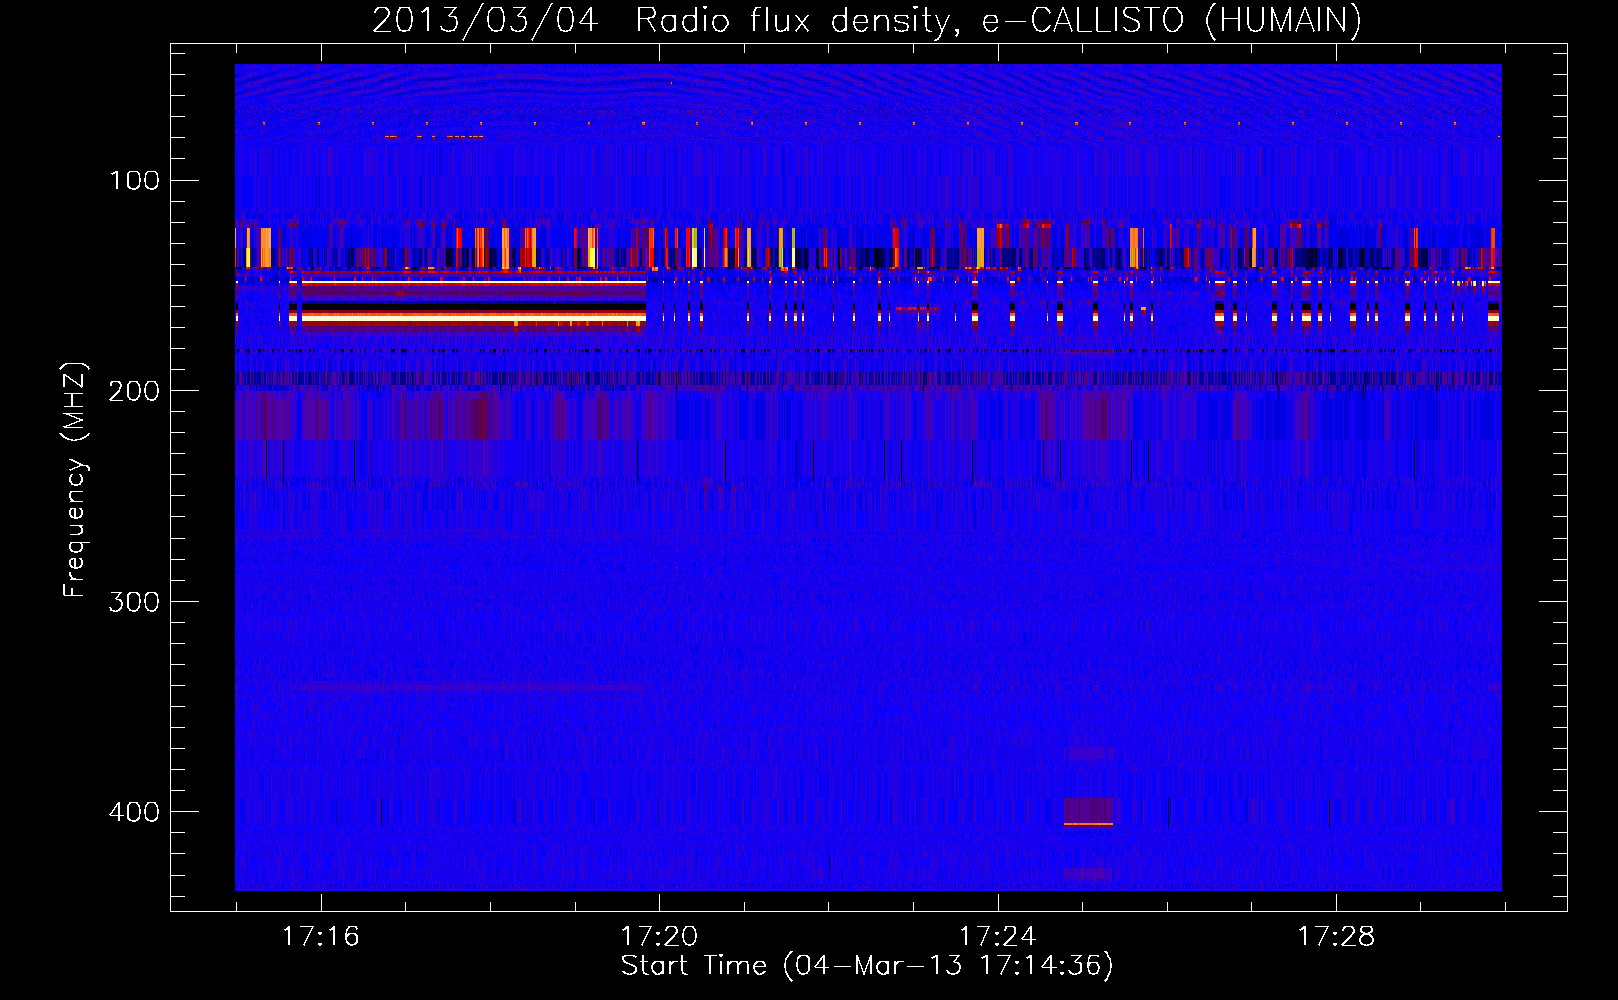Screen dimensions: 1618x1000
Task: Select the 100 frequency tick label
Action: (134, 181)
